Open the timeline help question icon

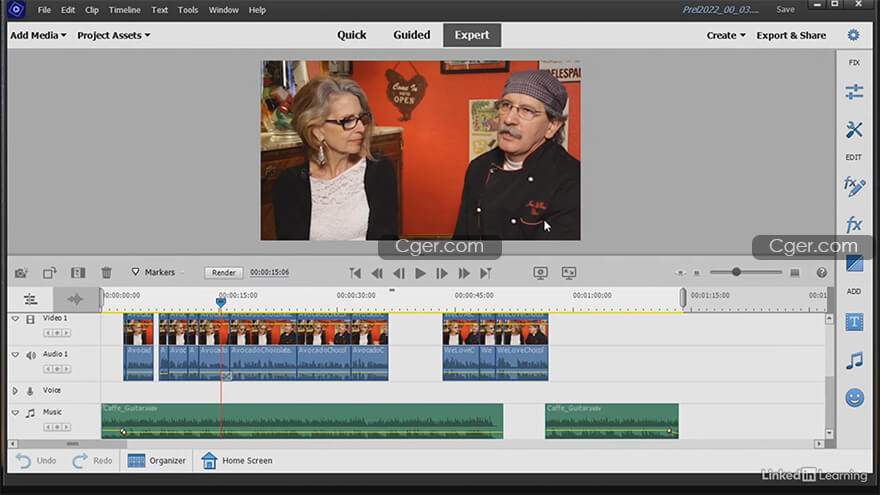822,273
